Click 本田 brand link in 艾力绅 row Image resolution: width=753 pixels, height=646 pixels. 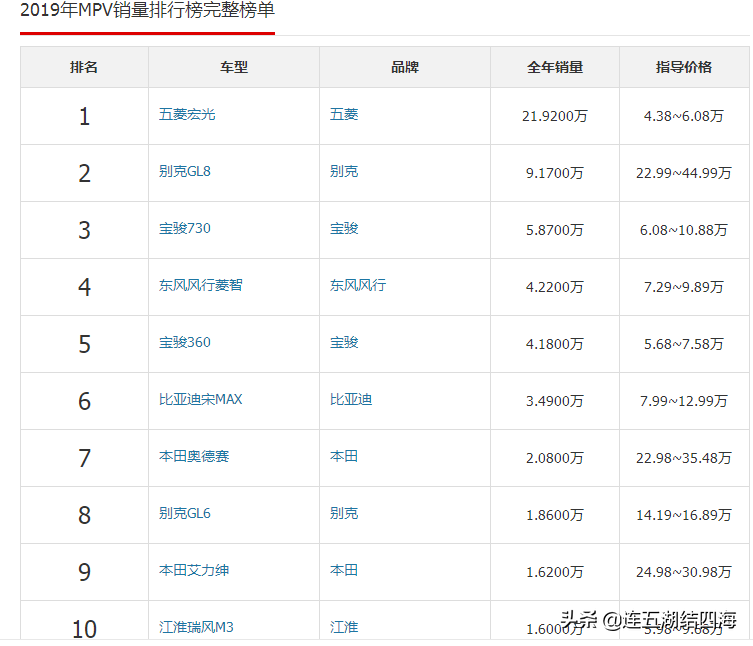click(344, 570)
